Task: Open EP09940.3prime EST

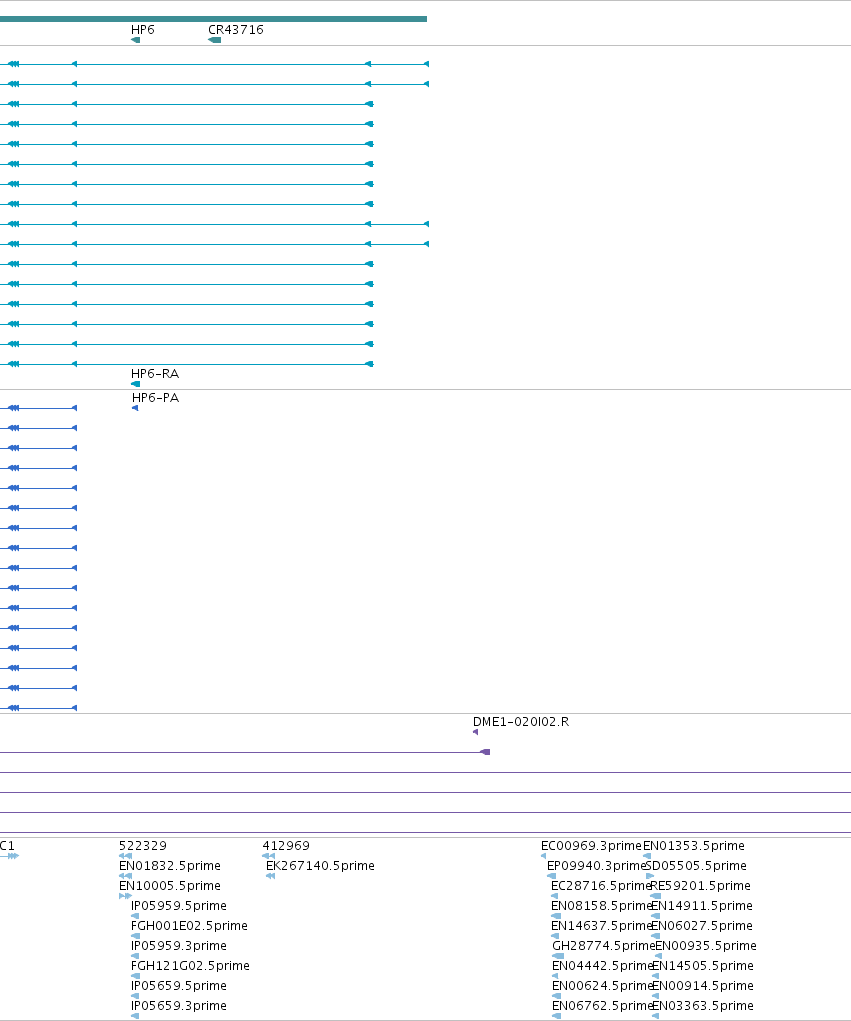Action: [596, 866]
